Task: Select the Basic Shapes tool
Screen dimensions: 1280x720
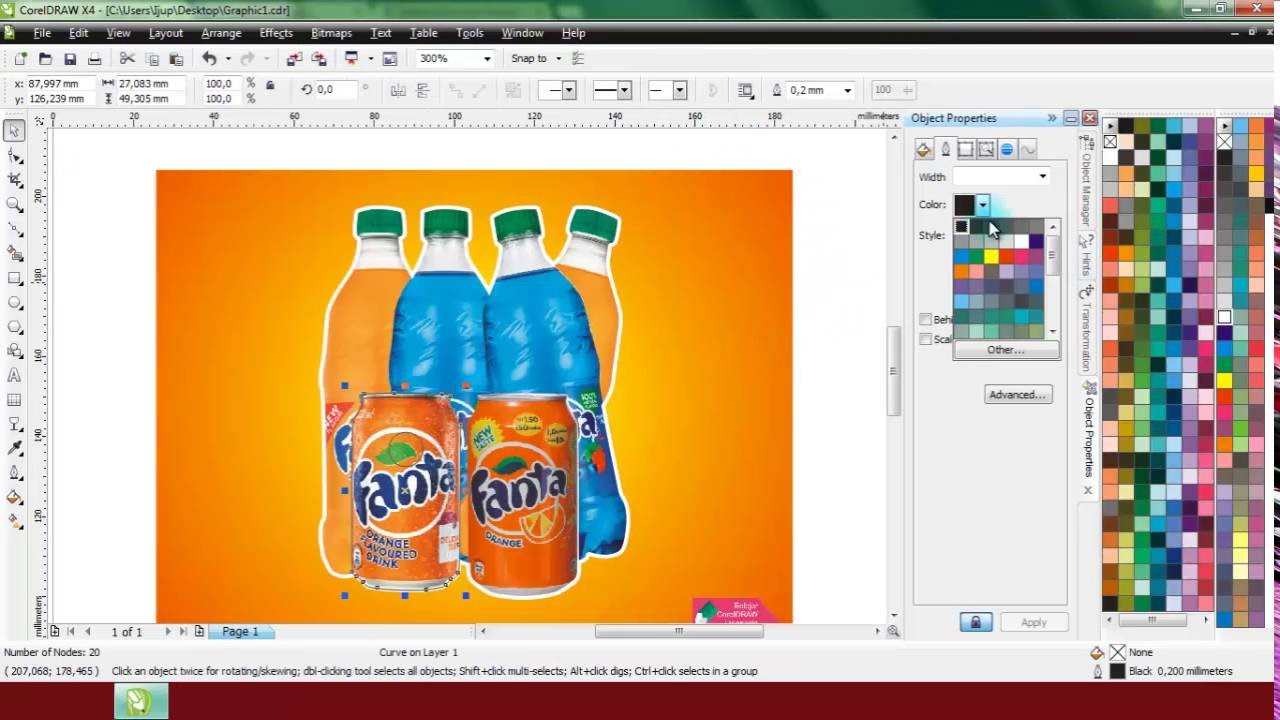Action: click(x=14, y=351)
